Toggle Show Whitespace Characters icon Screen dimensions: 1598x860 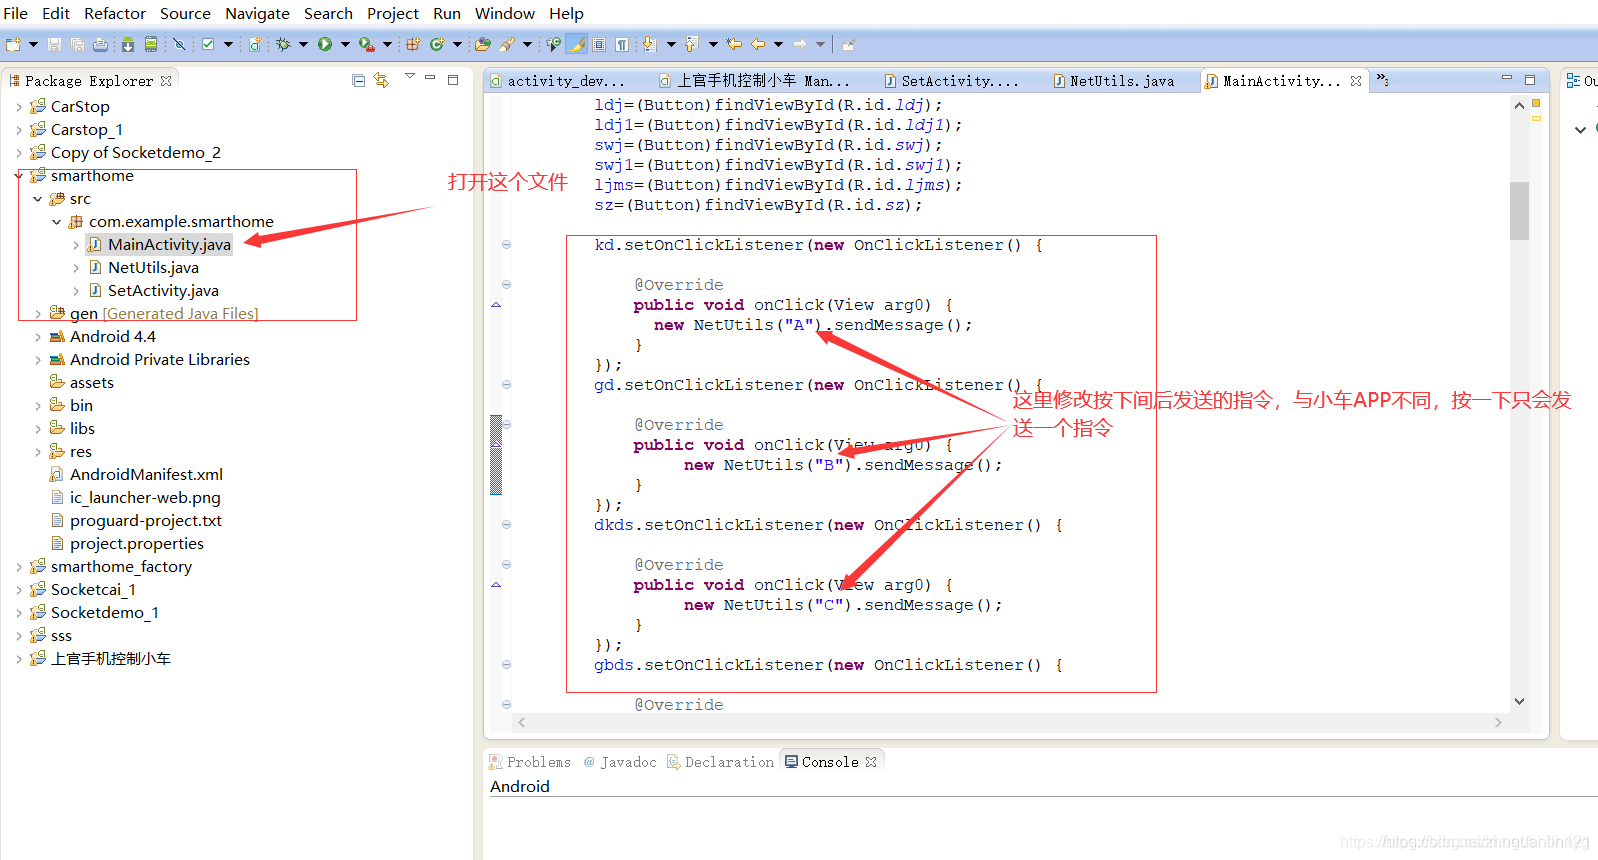622,44
